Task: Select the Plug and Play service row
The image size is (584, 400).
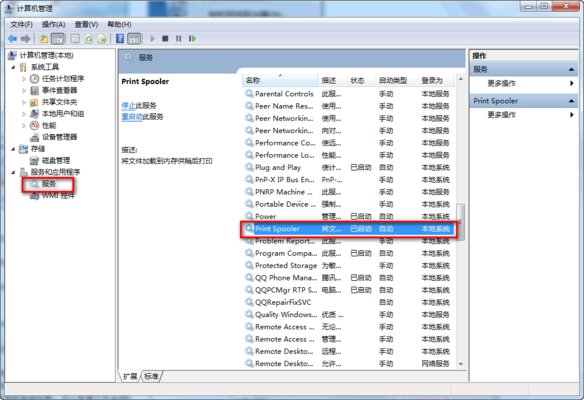Action: click(x=348, y=168)
